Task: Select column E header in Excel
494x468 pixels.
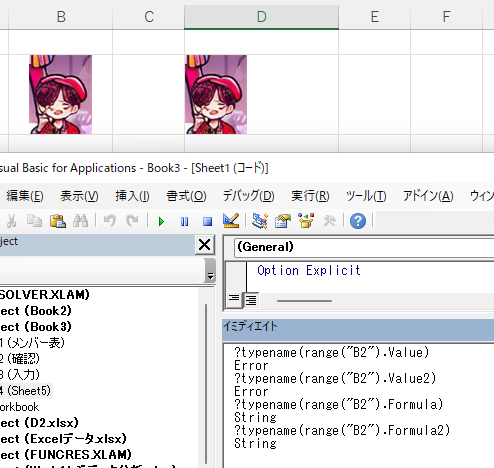Action: pos(374,16)
